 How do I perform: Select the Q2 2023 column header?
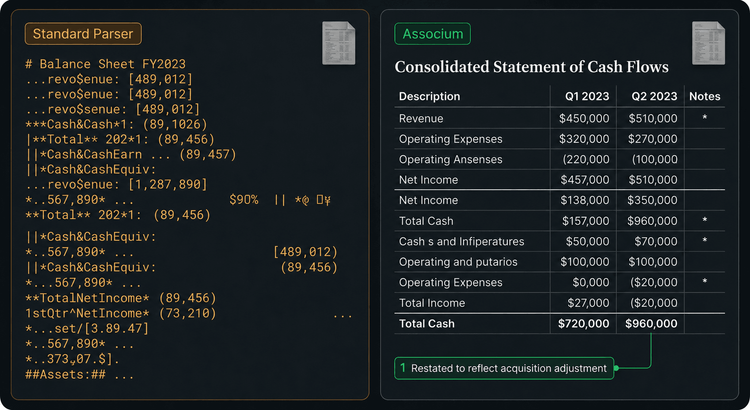[654, 96]
